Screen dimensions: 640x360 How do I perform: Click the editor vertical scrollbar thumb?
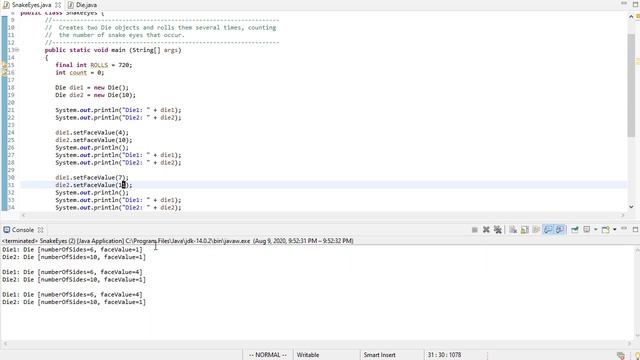coord(631,85)
